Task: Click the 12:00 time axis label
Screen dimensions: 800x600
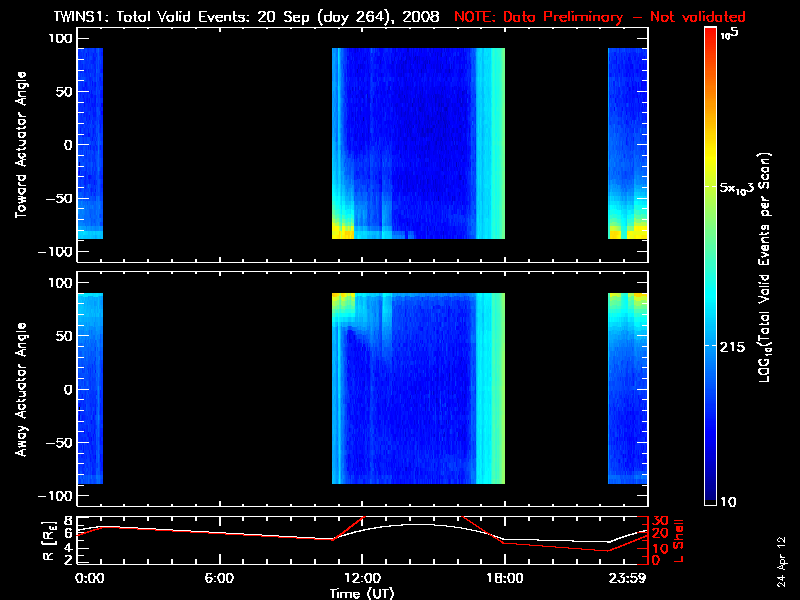Action: (361, 578)
